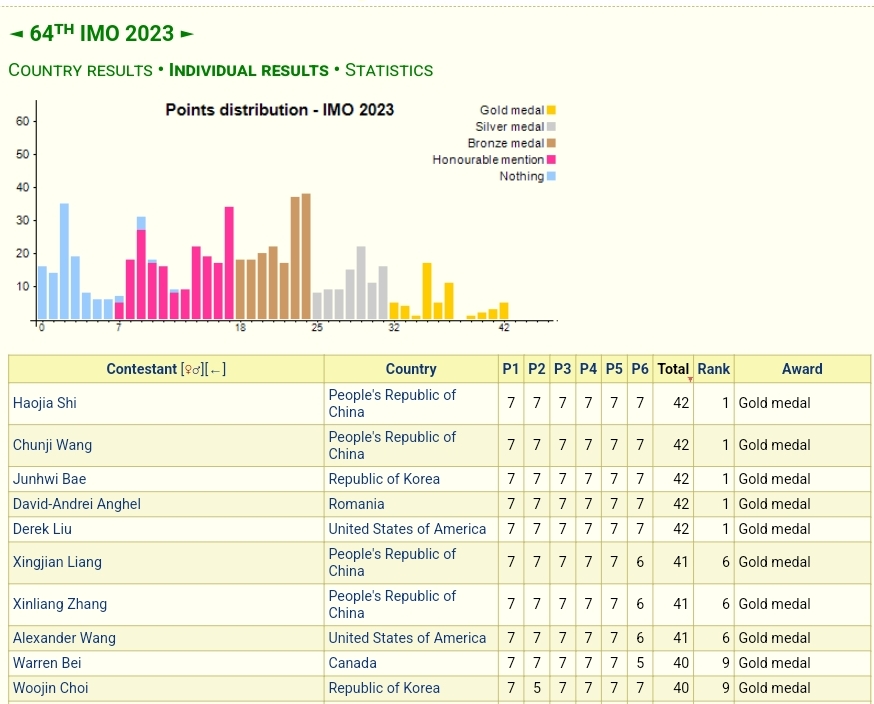Sort by P6 score column
The height and width of the screenshot is (704, 874).
pos(640,369)
